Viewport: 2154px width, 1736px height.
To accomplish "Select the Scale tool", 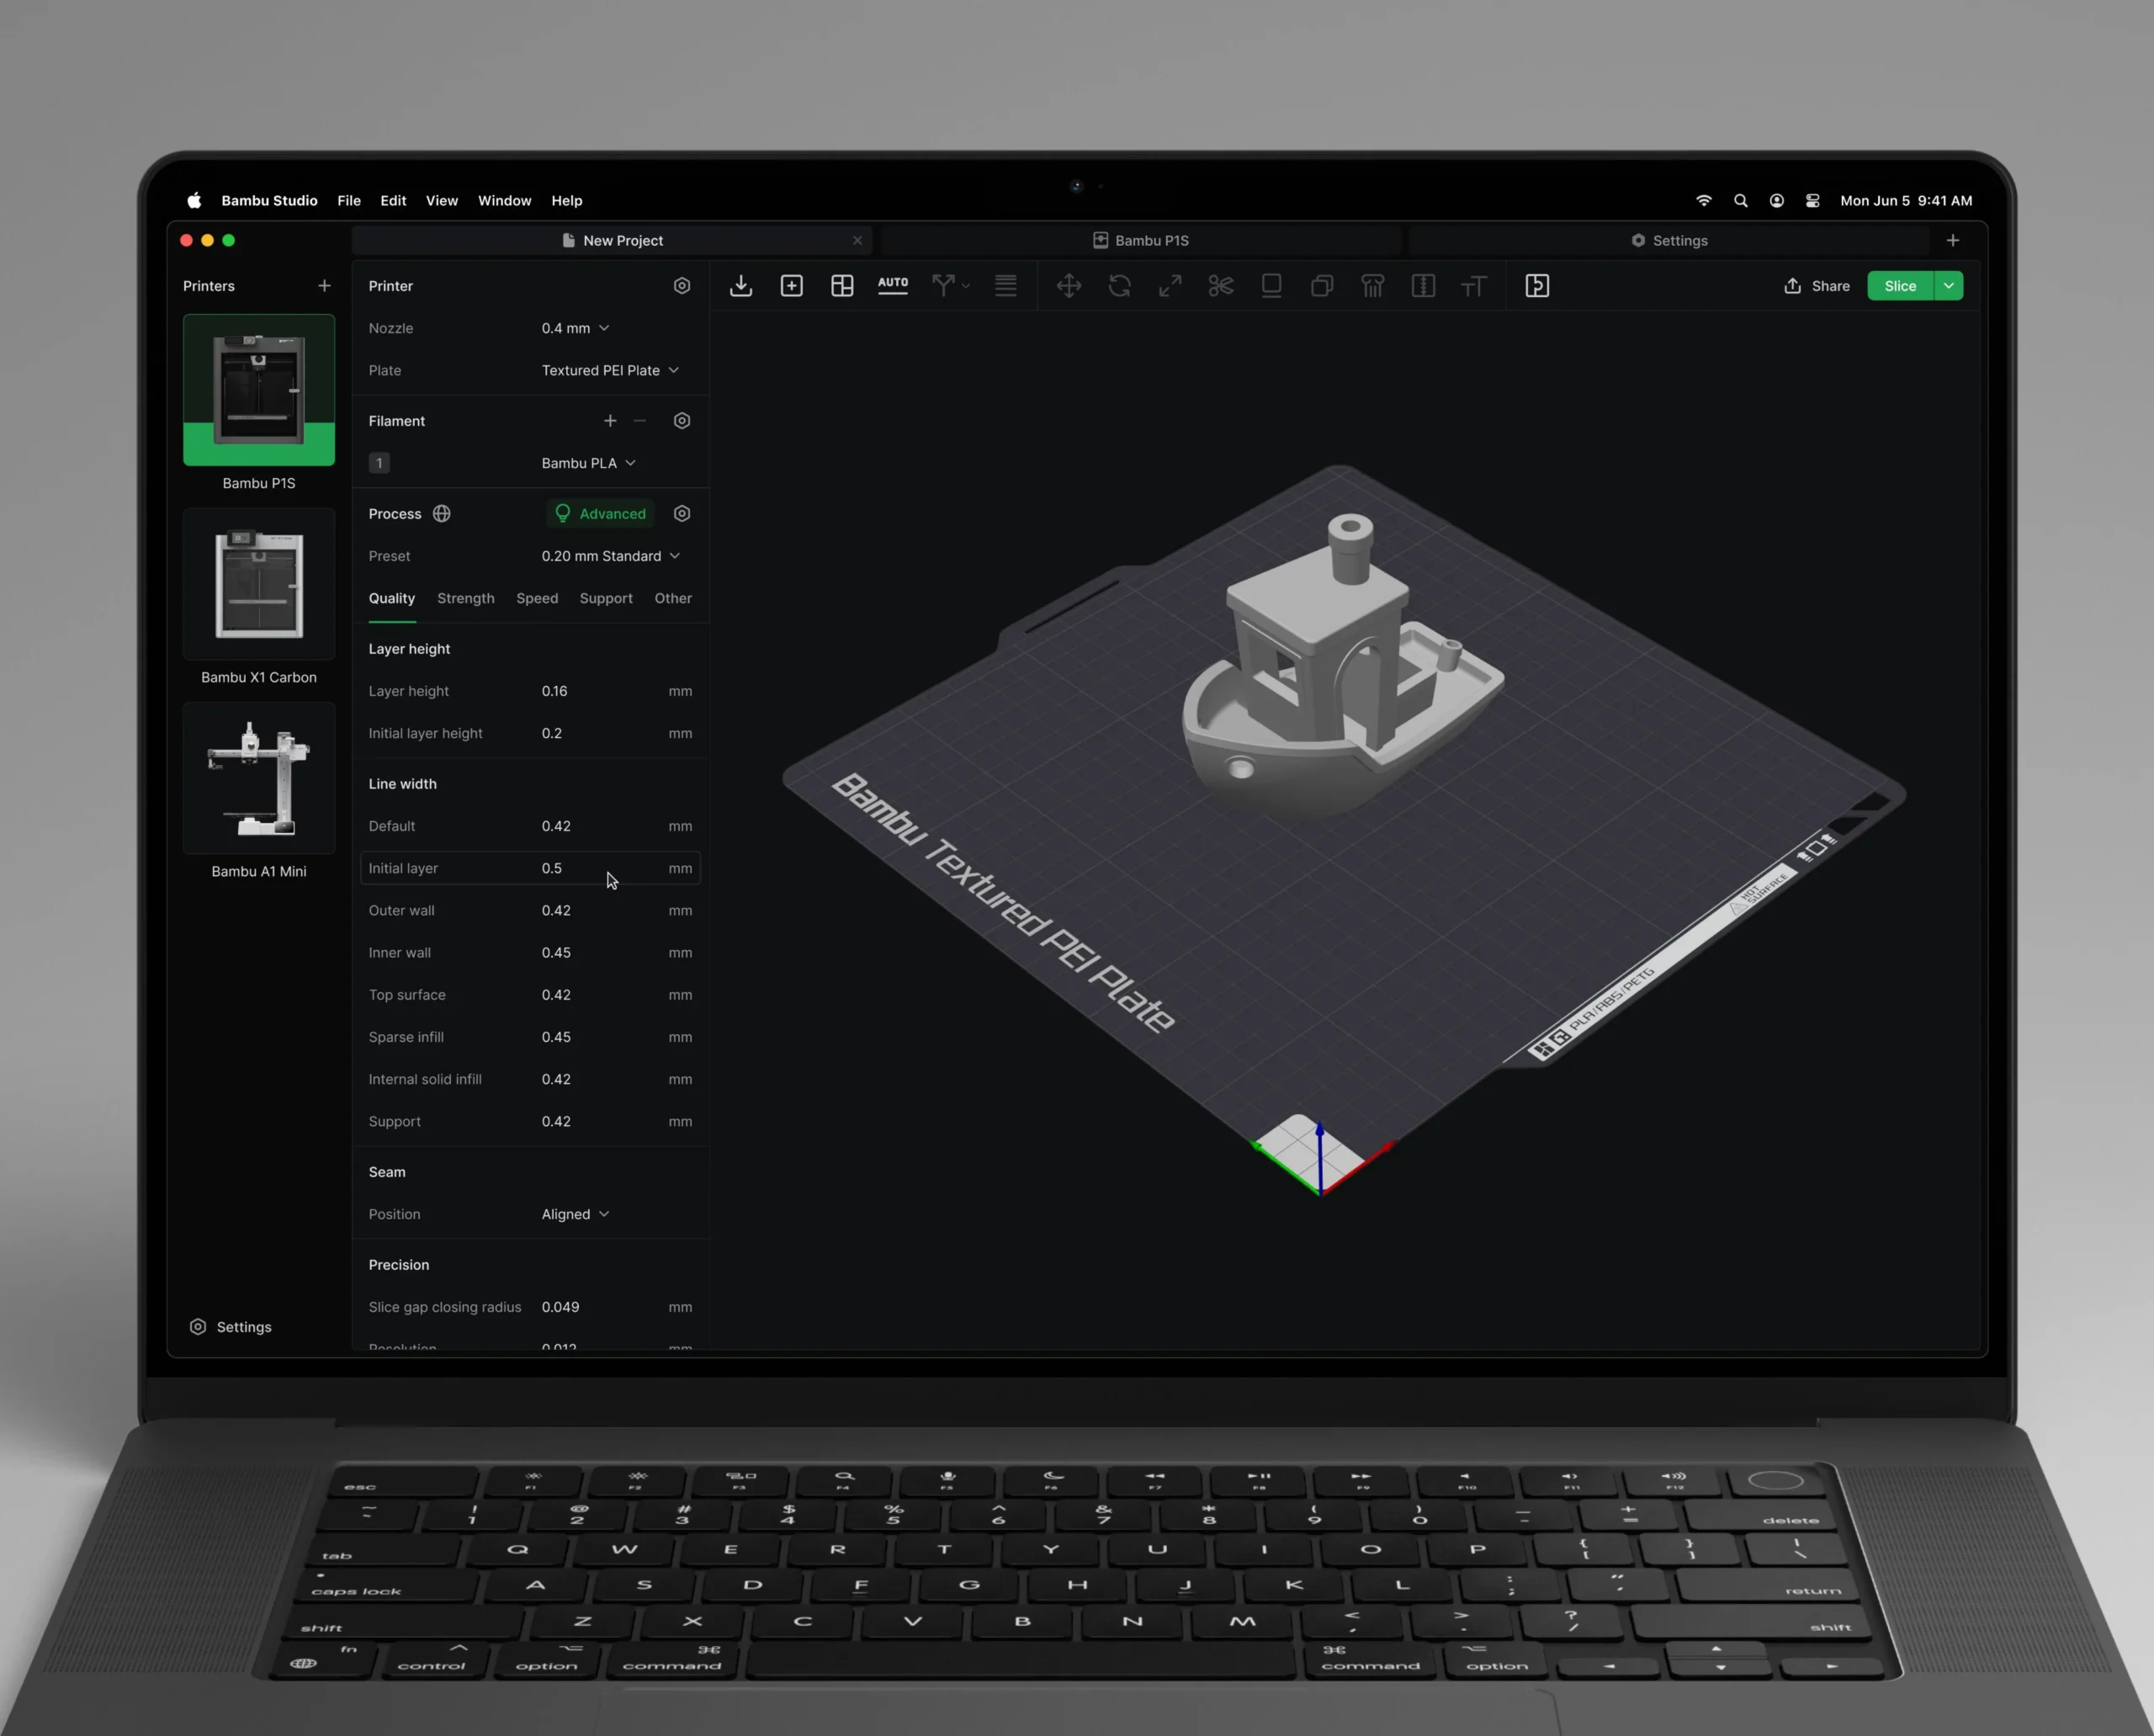I will click(1170, 286).
